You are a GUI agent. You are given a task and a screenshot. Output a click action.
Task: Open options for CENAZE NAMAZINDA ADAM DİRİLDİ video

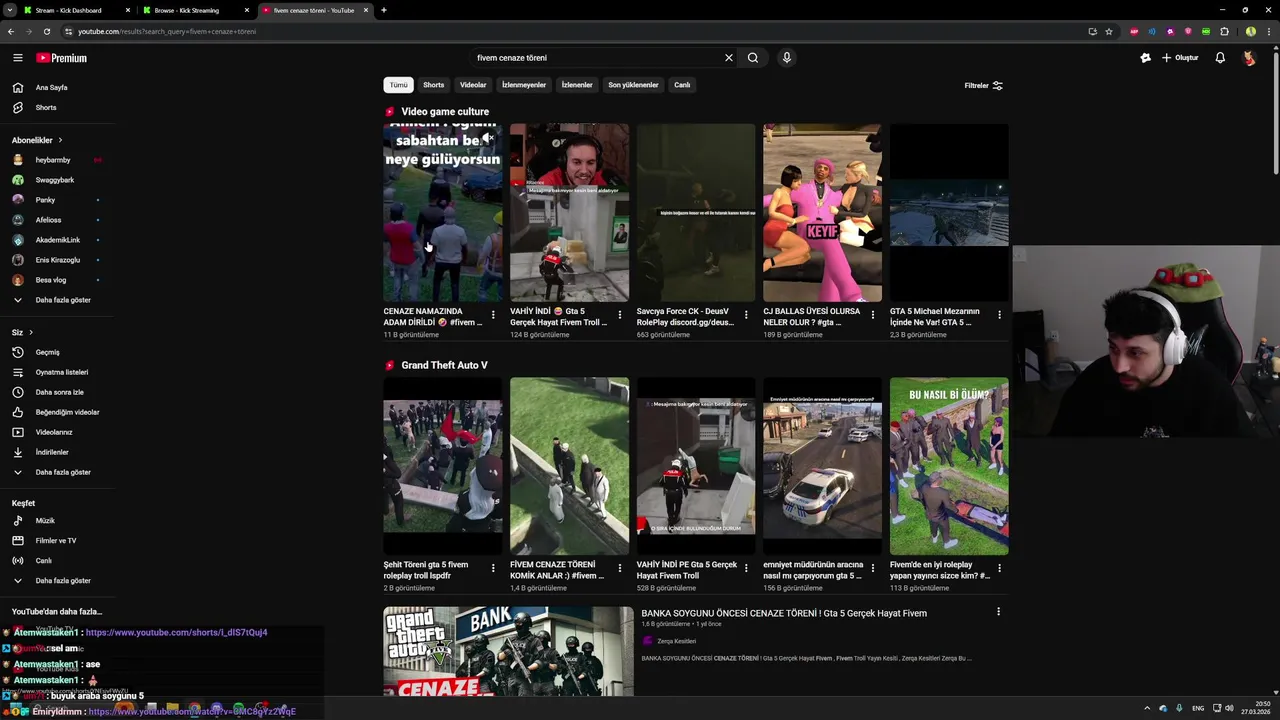click(x=493, y=315)
